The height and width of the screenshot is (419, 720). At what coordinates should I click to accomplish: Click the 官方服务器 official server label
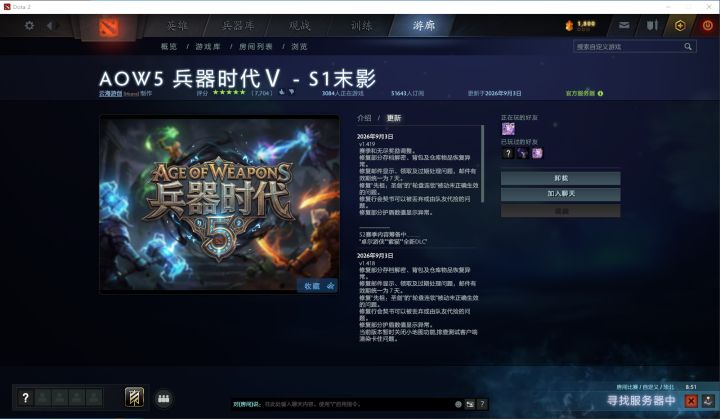580,93
